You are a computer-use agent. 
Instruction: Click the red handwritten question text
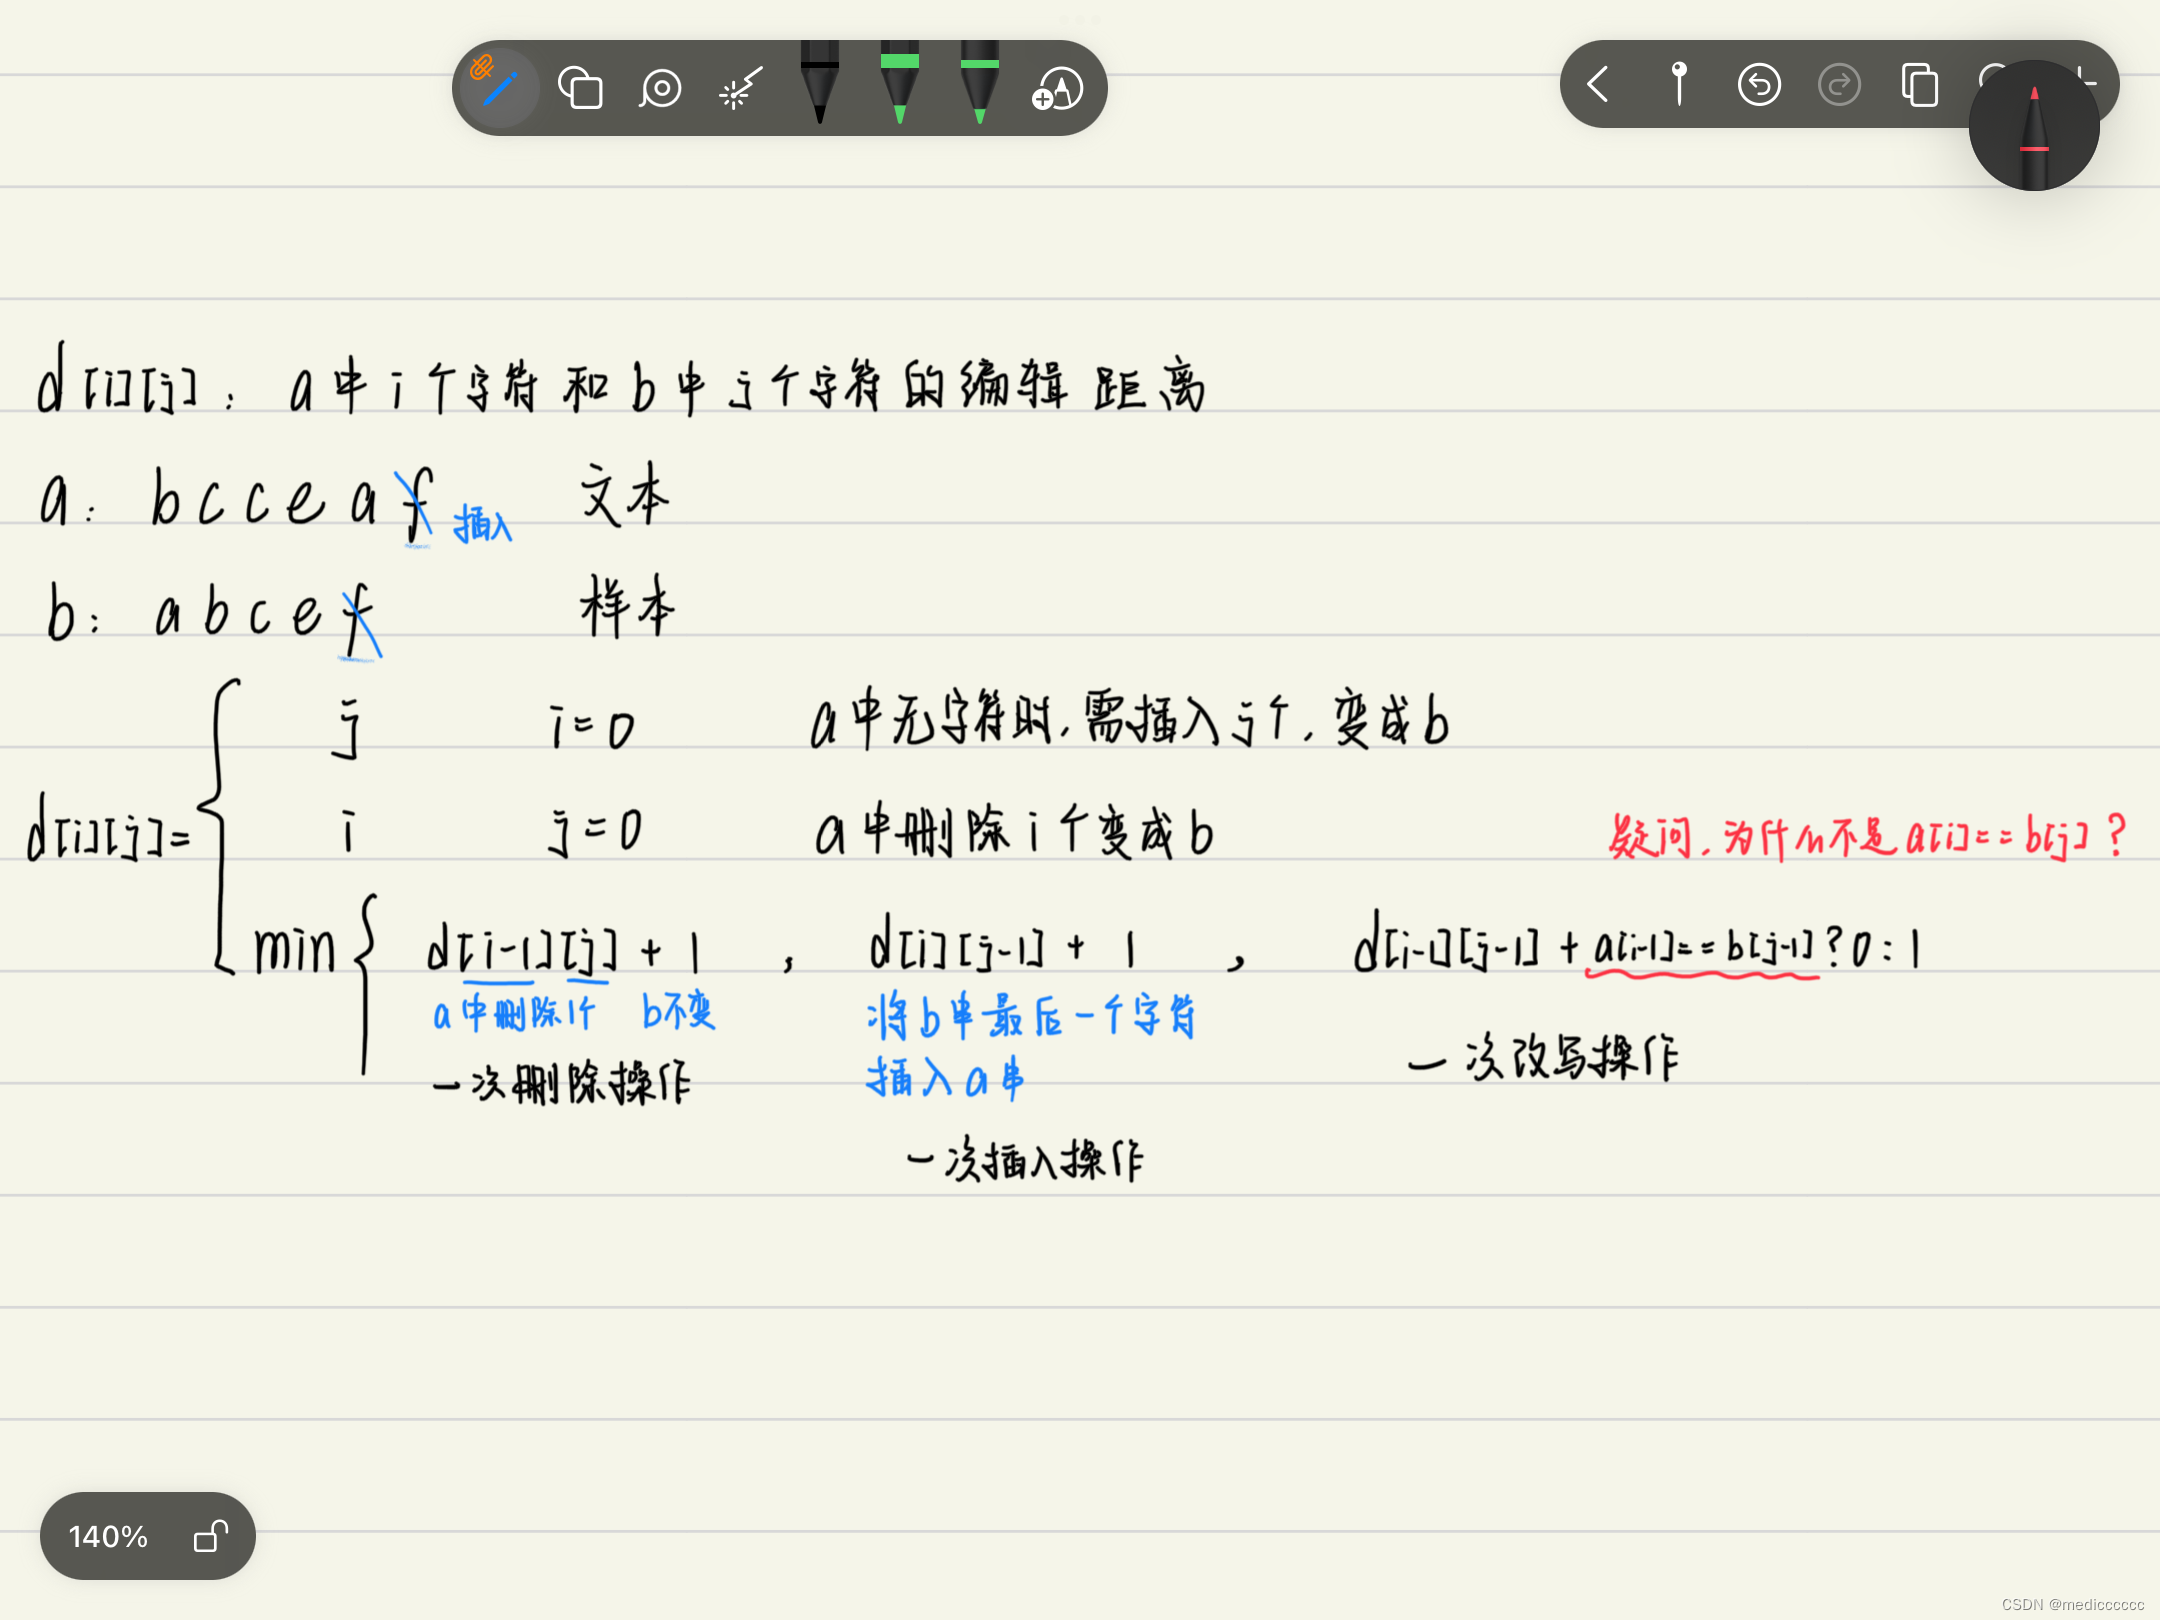point(1866,838)
